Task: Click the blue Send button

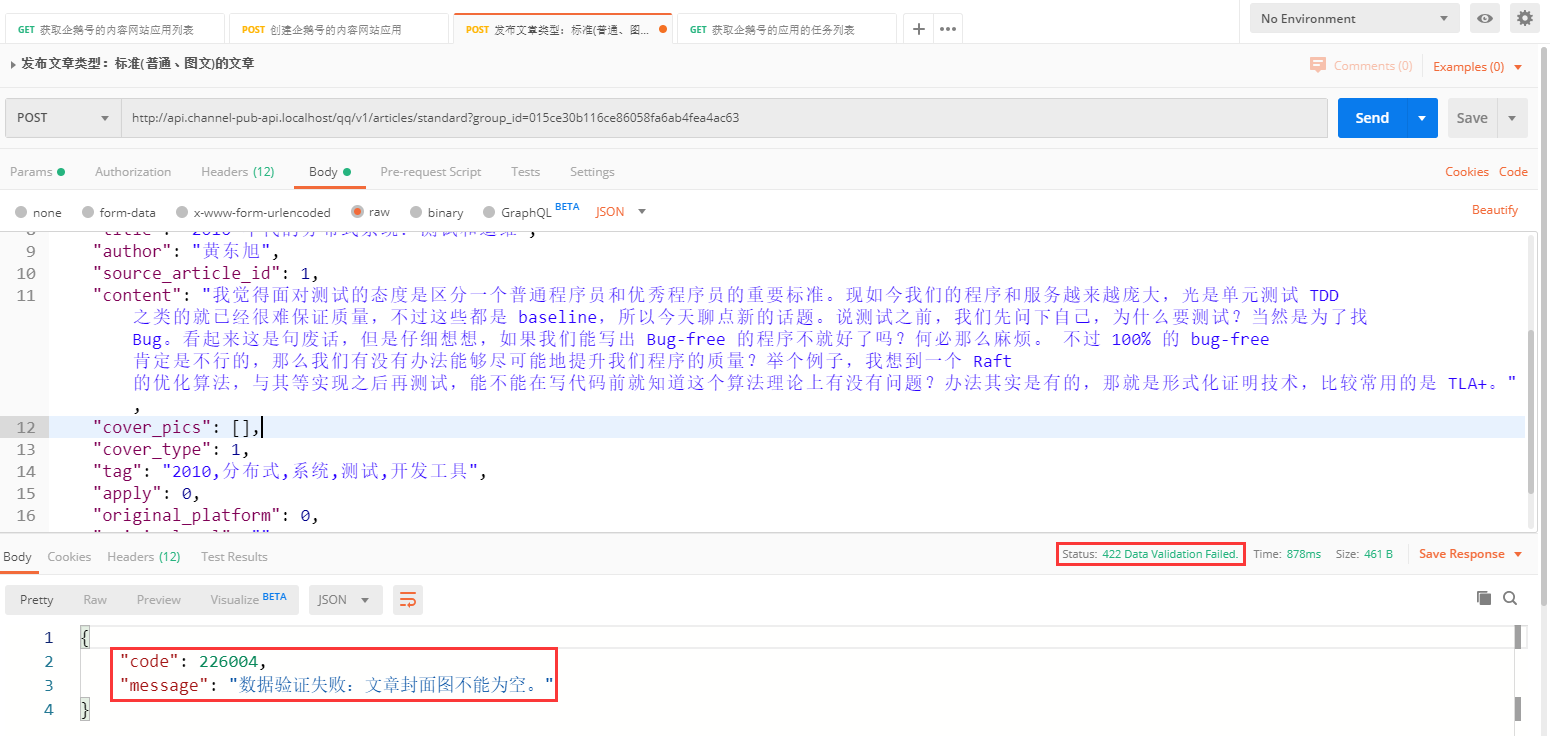Action: click(1371, 118)
